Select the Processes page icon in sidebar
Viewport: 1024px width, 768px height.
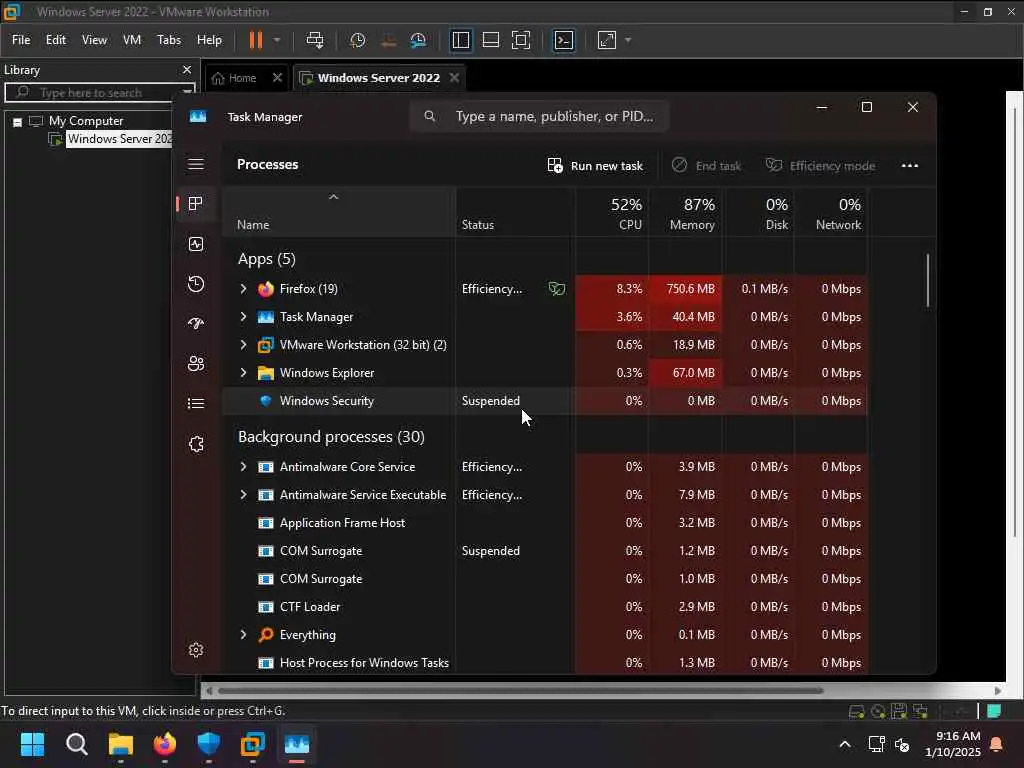[x=195, y=204]
